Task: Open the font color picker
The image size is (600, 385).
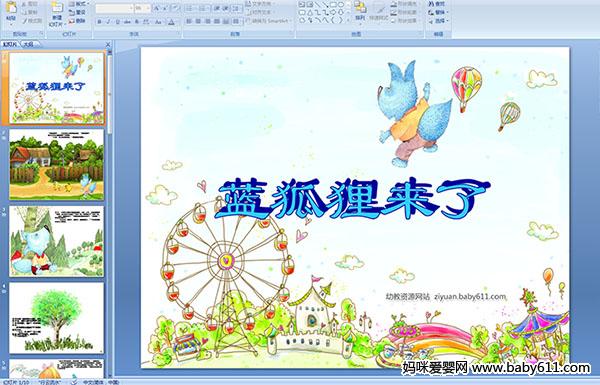Action: pyautogui.click(x=172, y=22)
